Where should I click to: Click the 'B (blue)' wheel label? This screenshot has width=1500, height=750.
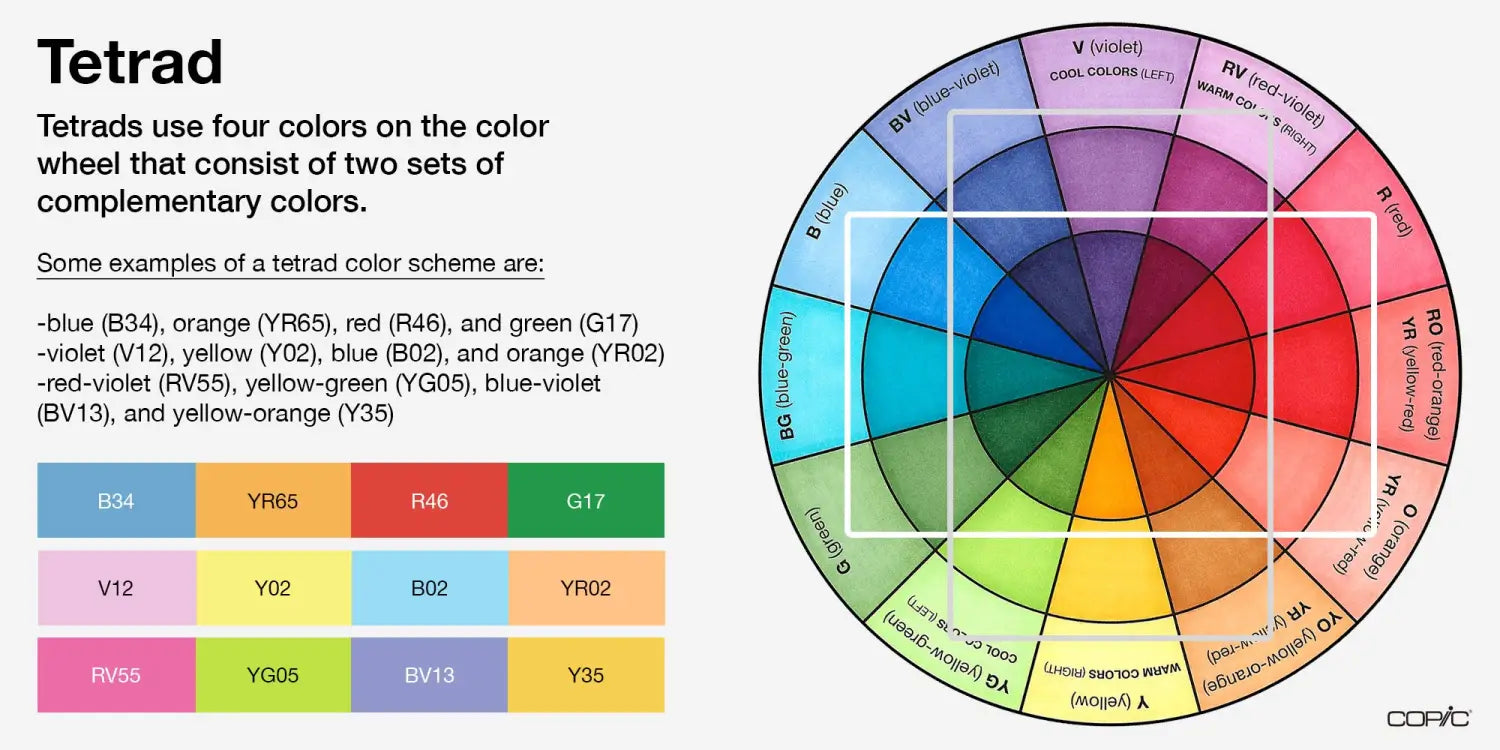point(826,211)
